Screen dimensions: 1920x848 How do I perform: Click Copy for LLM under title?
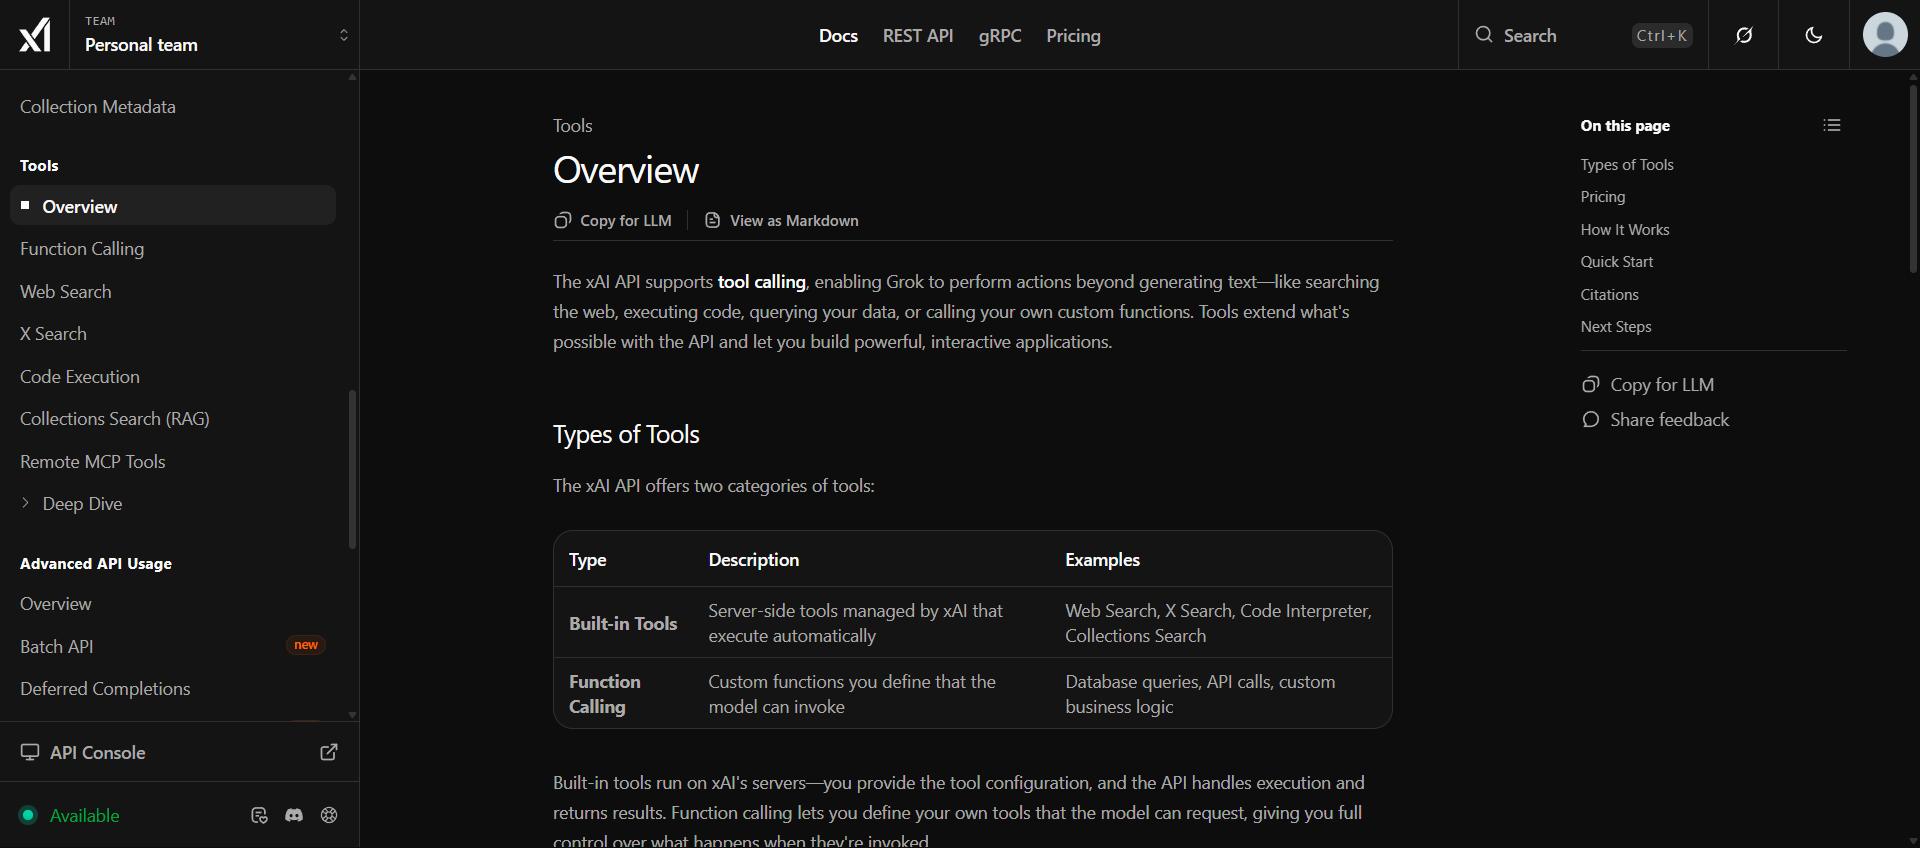613,221
